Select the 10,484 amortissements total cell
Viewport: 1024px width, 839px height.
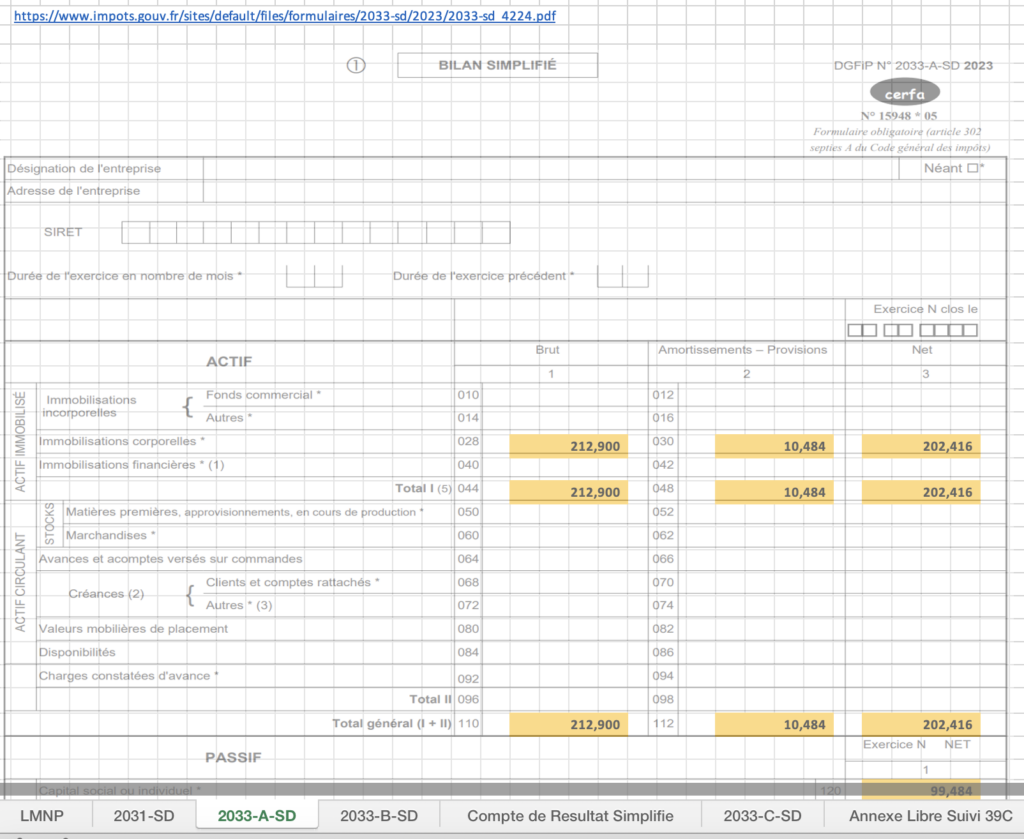[x=775, y=491]
